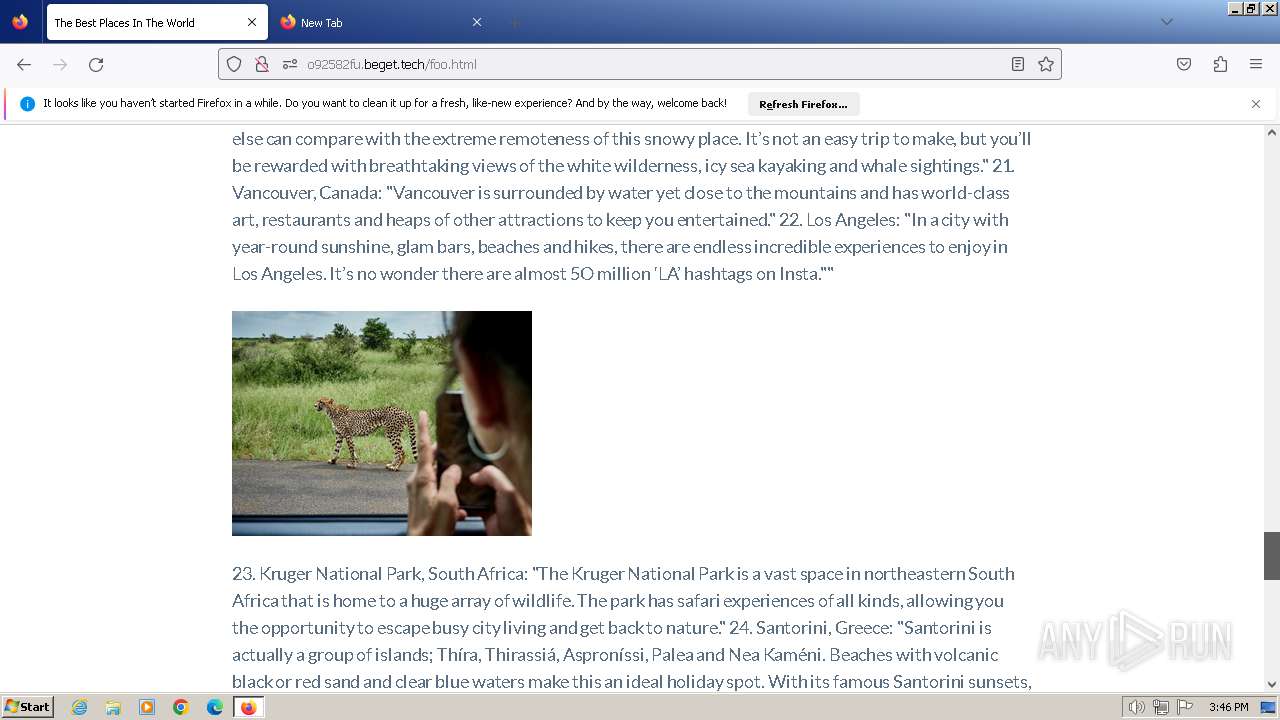Launch Internet Explorer from taskbar
The height and width of the screenshot is (720, 1280).
79,707
